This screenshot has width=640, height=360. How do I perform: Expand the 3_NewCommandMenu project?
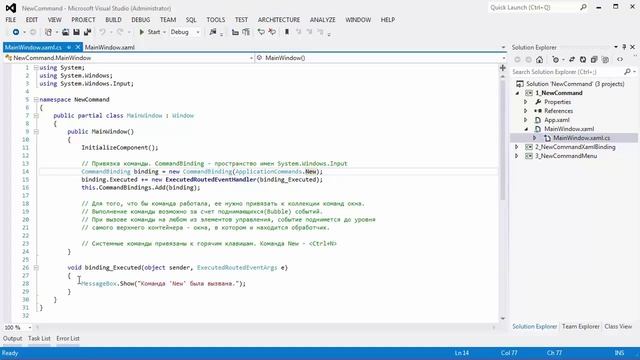(x=517, y=156)
